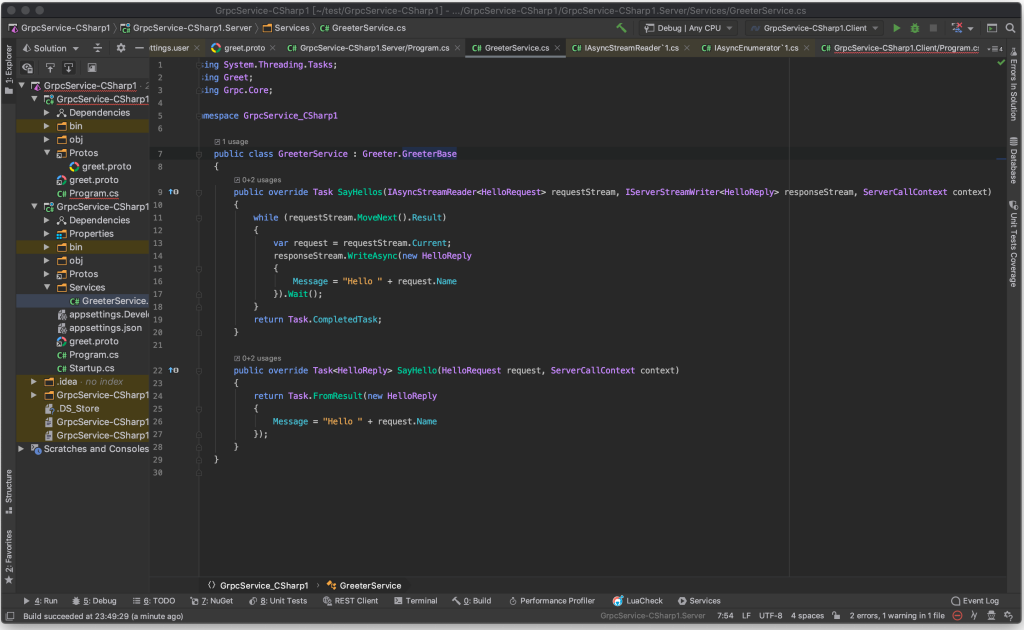The height and width of the screenshot is (630, 1024).
Task: Open the VCS actions dropdown arrow in toolbar
Action: click(970, 29)
